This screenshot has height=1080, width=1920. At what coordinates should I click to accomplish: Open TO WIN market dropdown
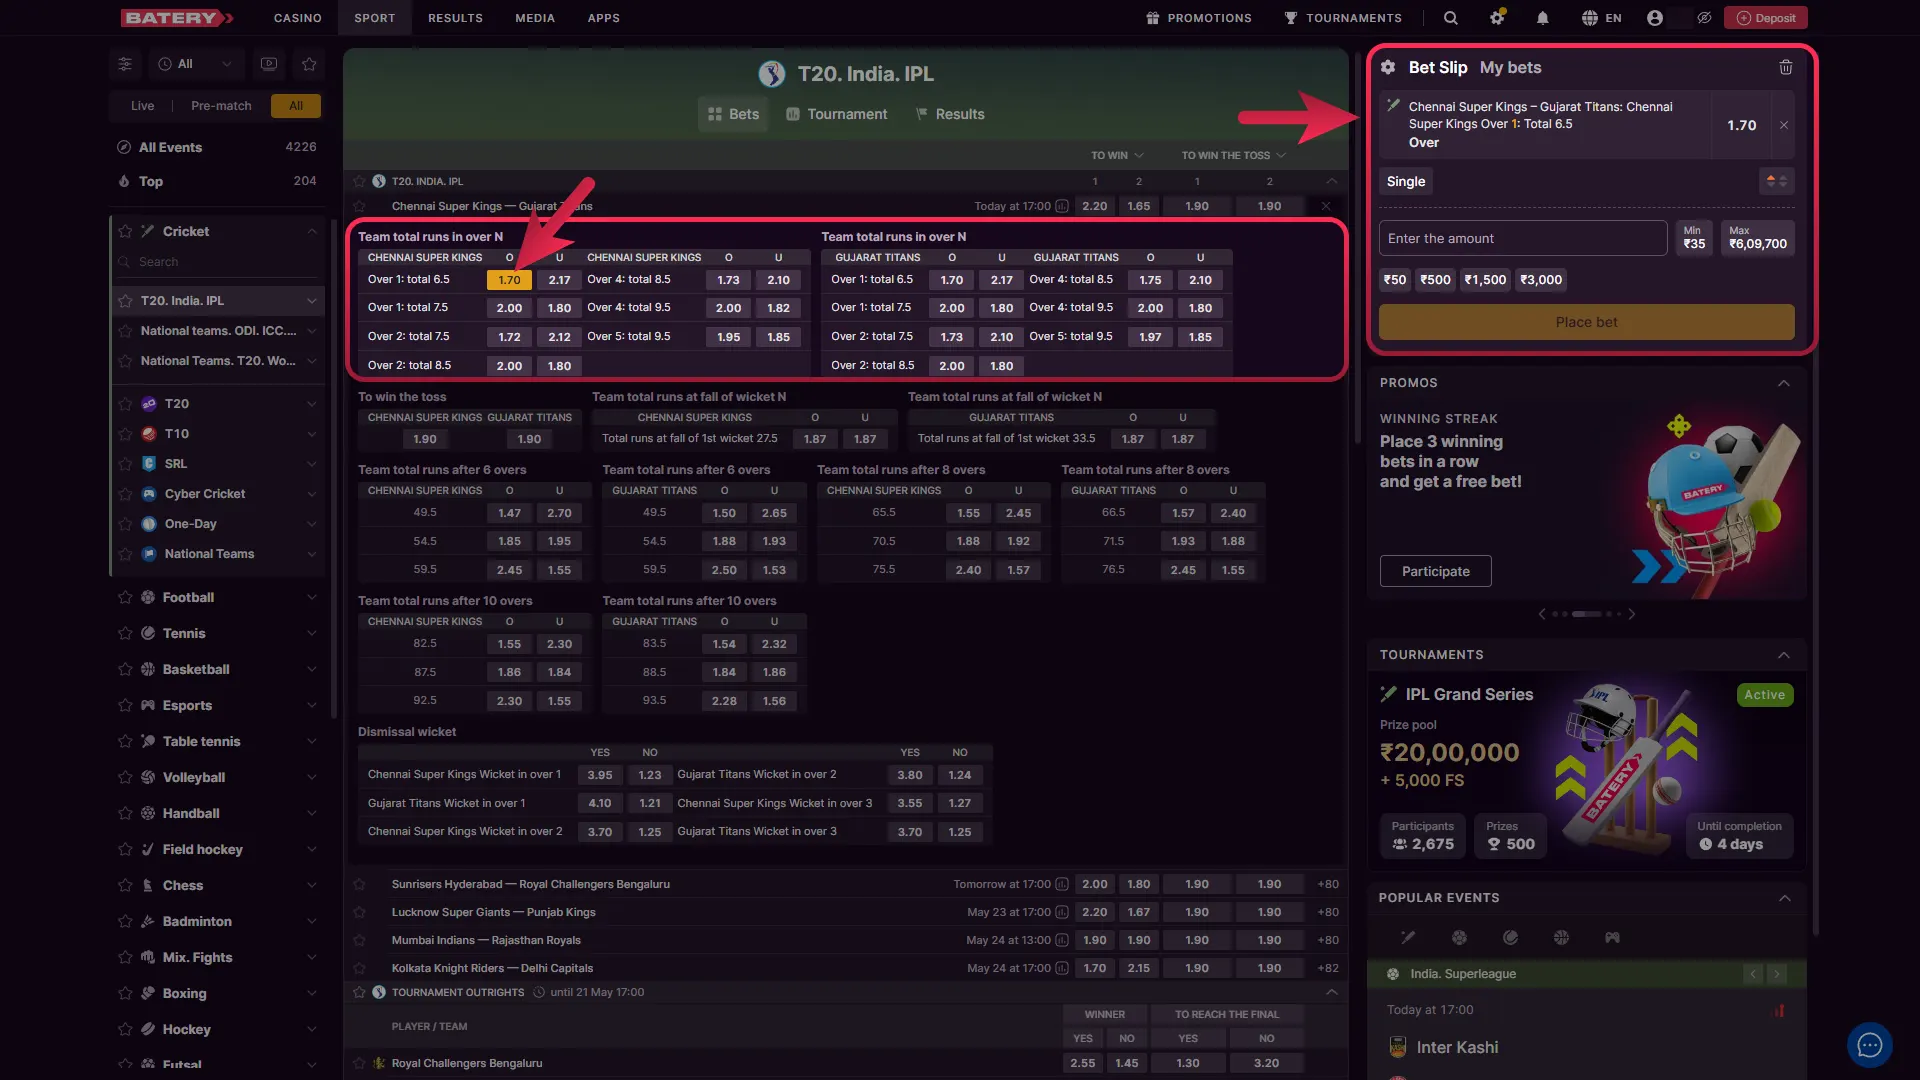pos(1117,155)
